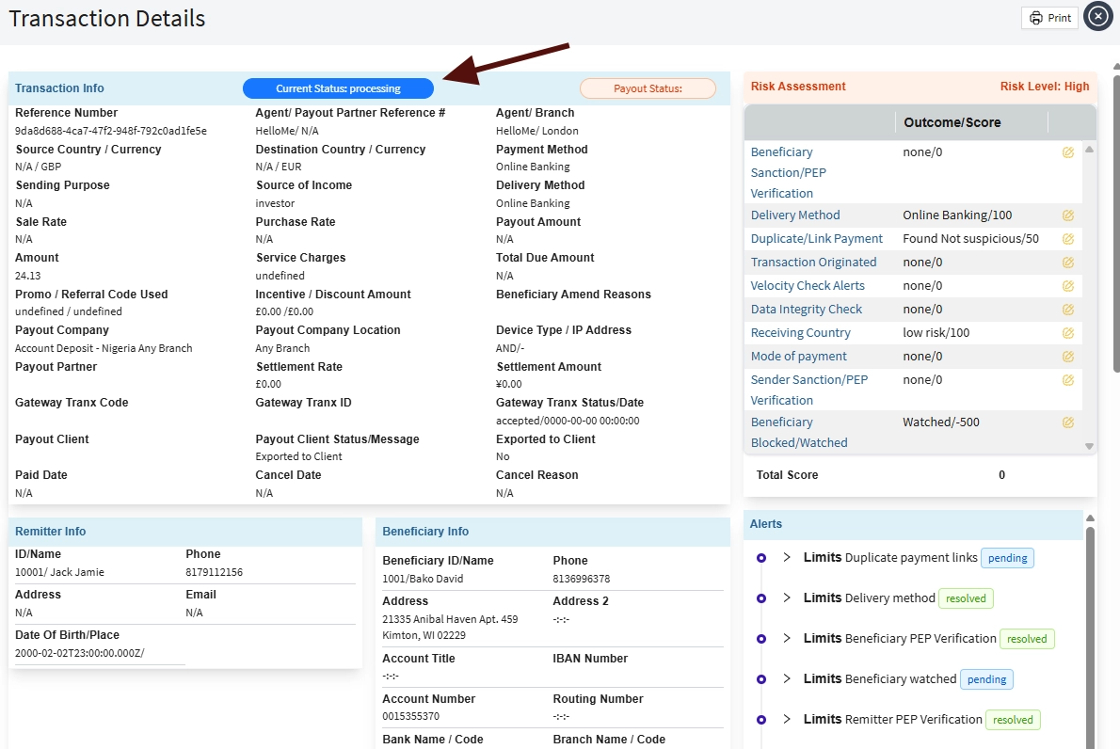The width and height of the screenshot is (1120, 749).
Task: Click timeline dot for Remitter PEP Verification
Action: 761,719
